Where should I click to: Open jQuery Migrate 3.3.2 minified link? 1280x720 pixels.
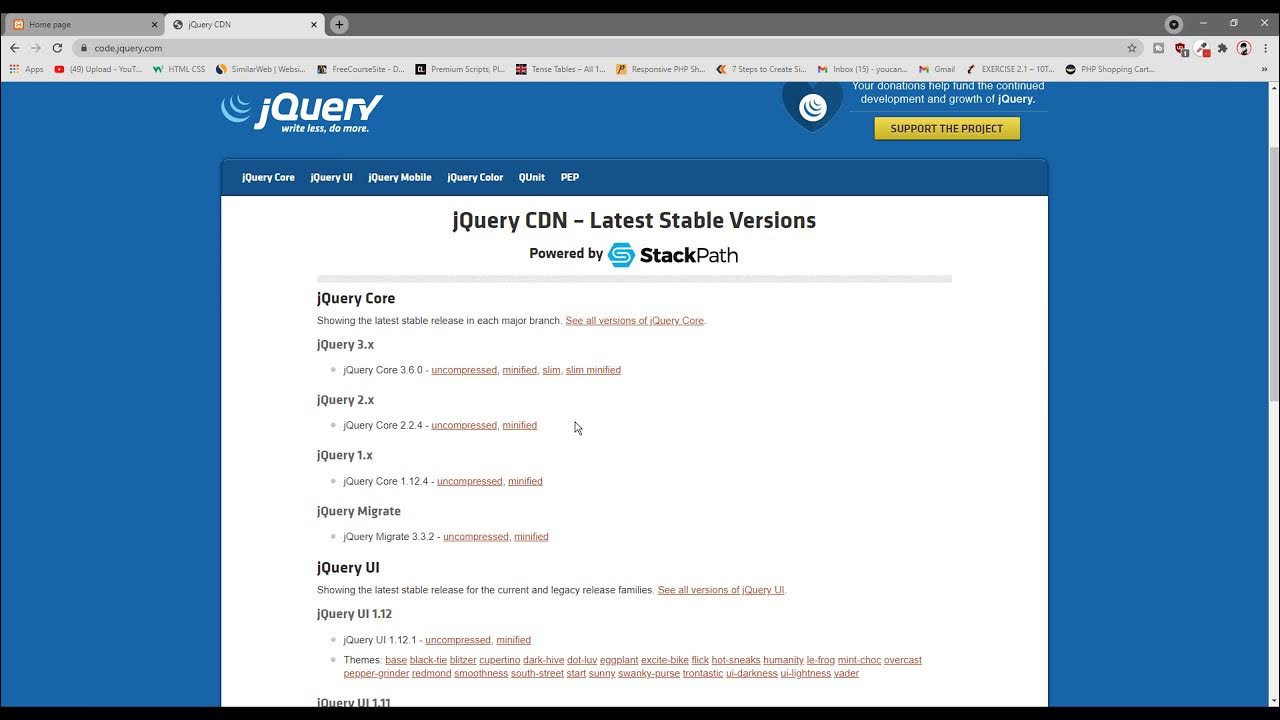[x=531, y=537]
